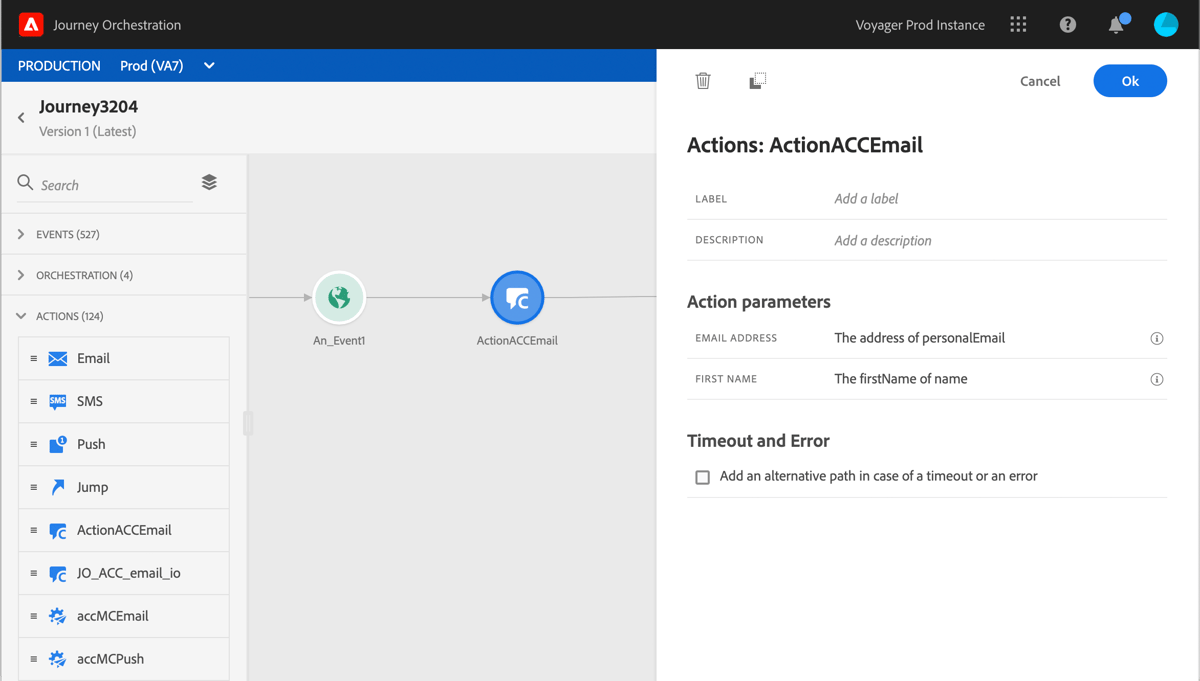Select the Jump action icon
This screenshot has width=1200, height=681.
tap(60, 486)
